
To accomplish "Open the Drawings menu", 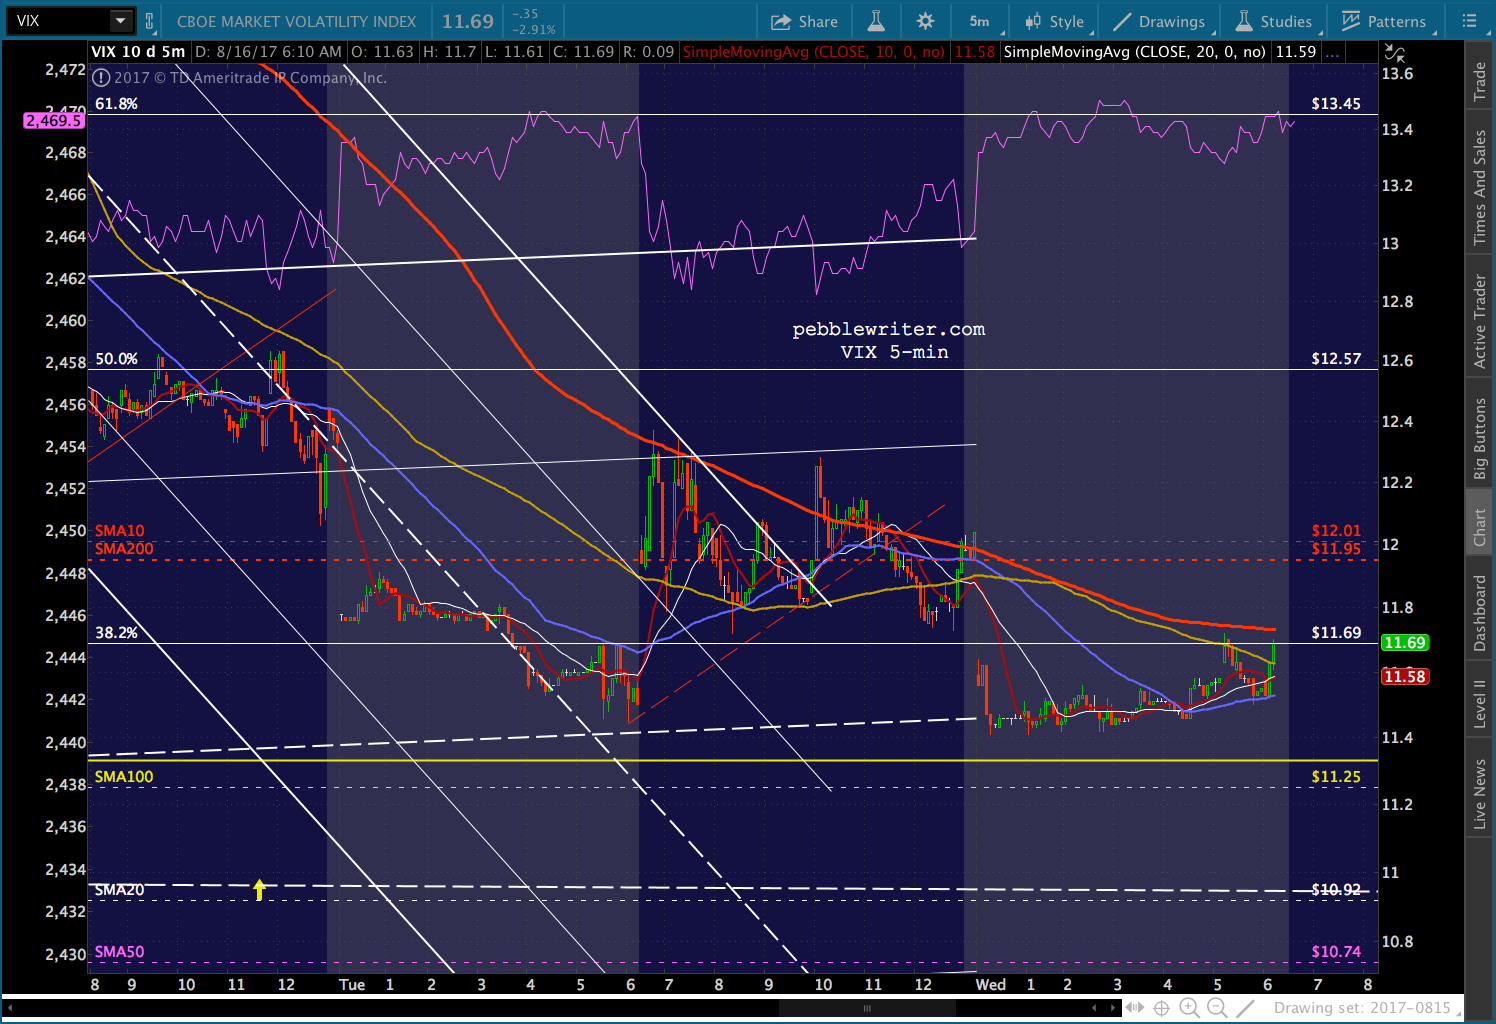I will click(x=1160, y=21).
